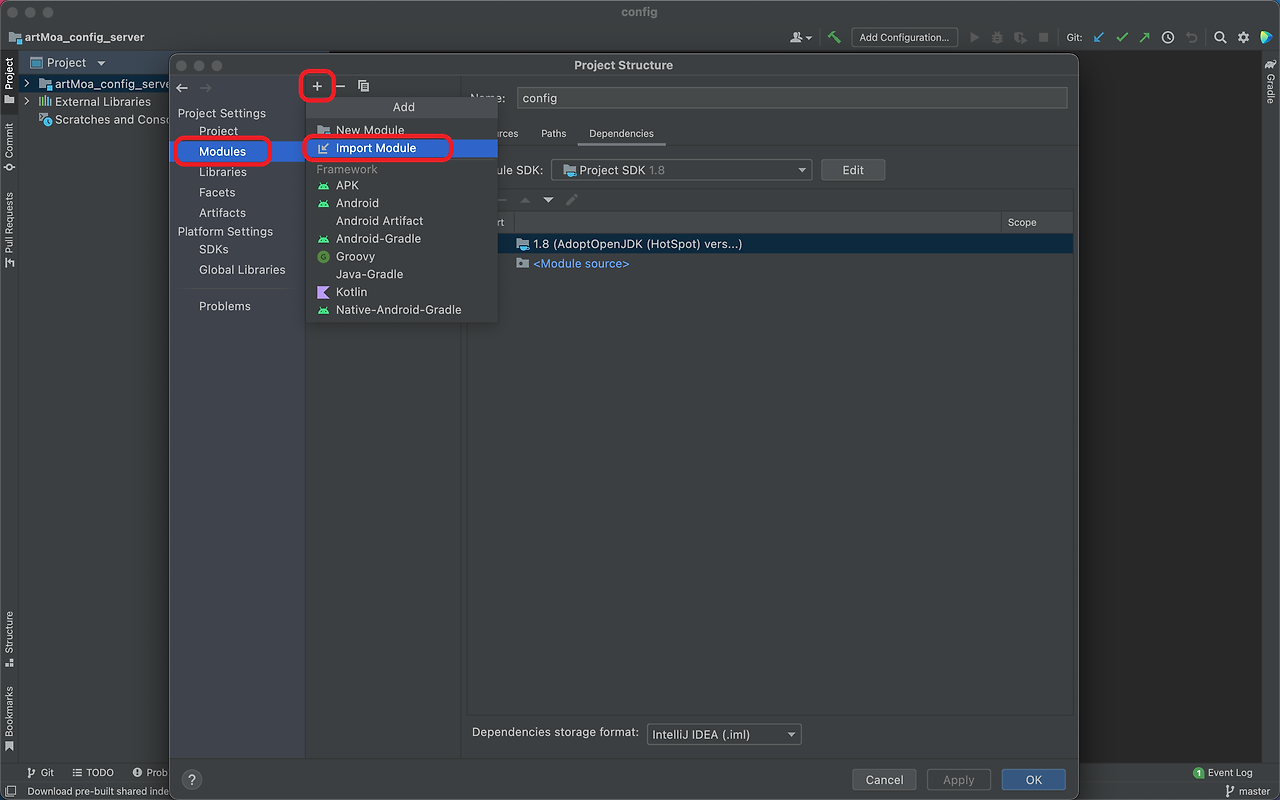Click the plus icon to add a module

coord(317,86)
